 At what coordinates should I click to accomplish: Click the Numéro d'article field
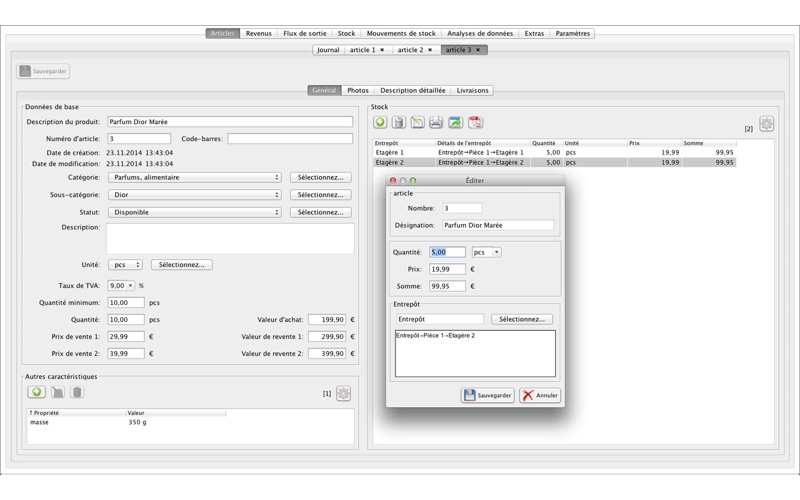click(x=139, y=139)
